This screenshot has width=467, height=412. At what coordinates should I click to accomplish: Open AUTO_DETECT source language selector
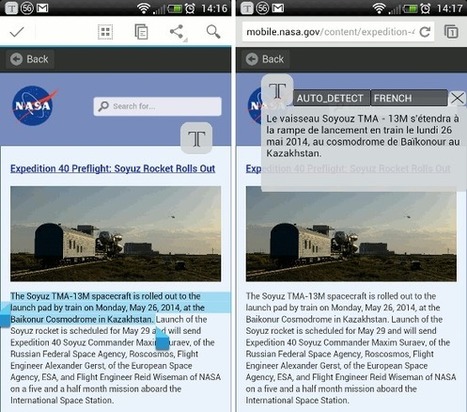(332, 98)
